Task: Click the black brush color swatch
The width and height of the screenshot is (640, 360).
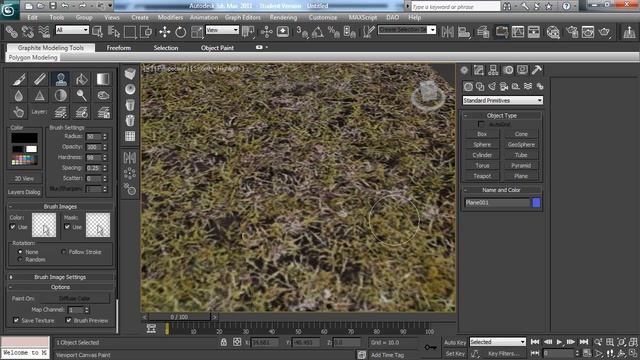Action: pyautogui.click(x=24, y=138)
